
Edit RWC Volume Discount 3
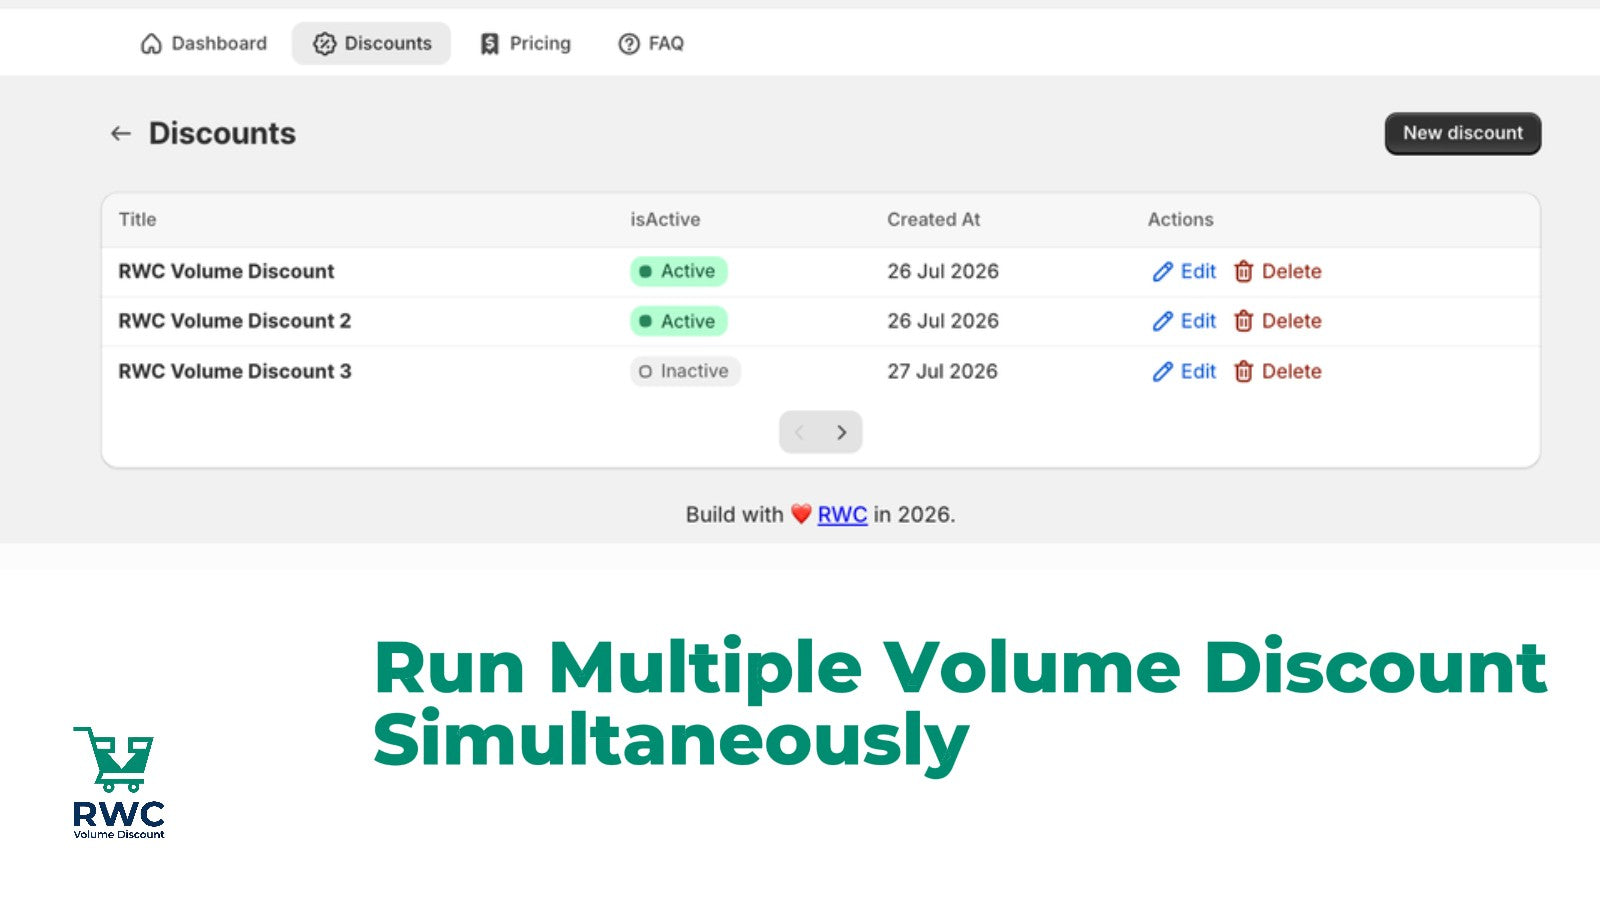click(x=1184, y=371)
